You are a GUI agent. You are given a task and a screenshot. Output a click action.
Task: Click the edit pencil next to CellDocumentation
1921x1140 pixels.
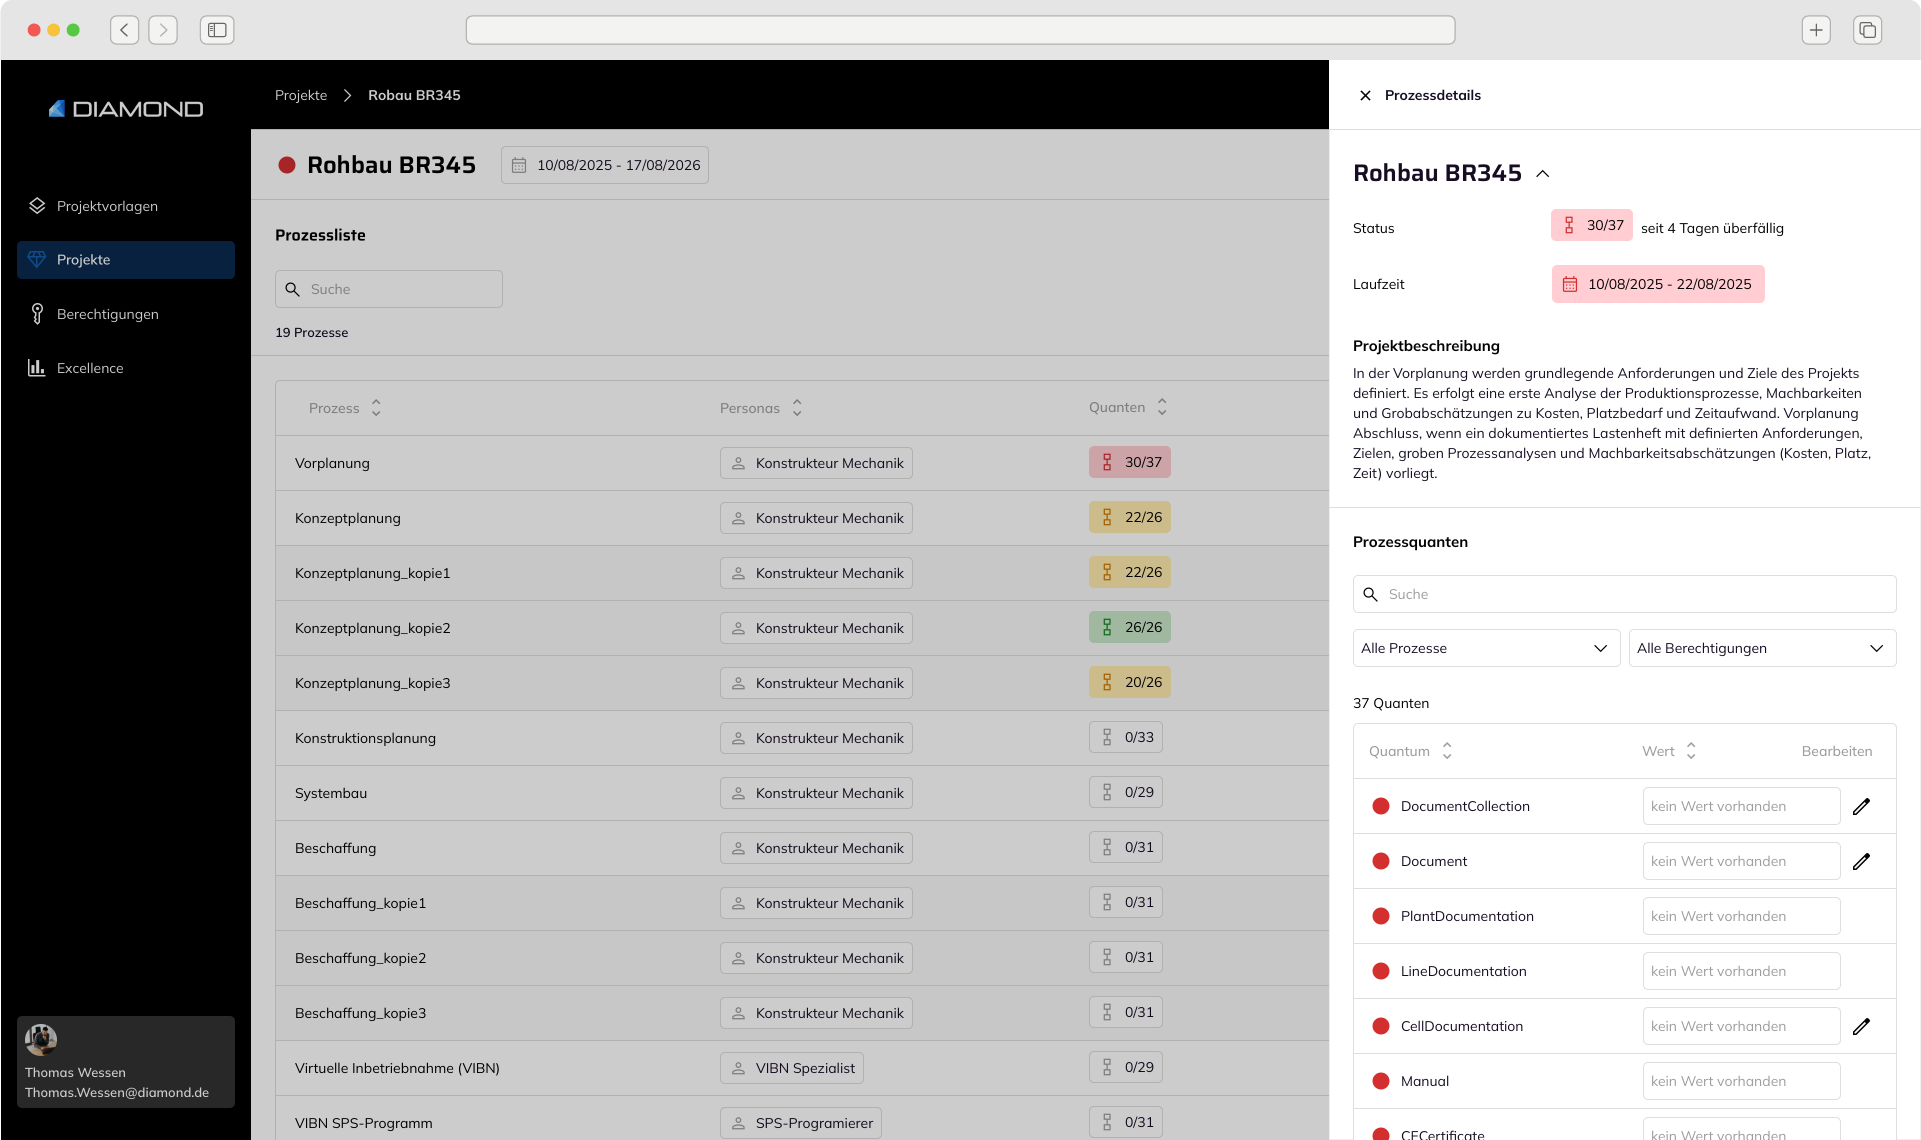[1861, 1026]
